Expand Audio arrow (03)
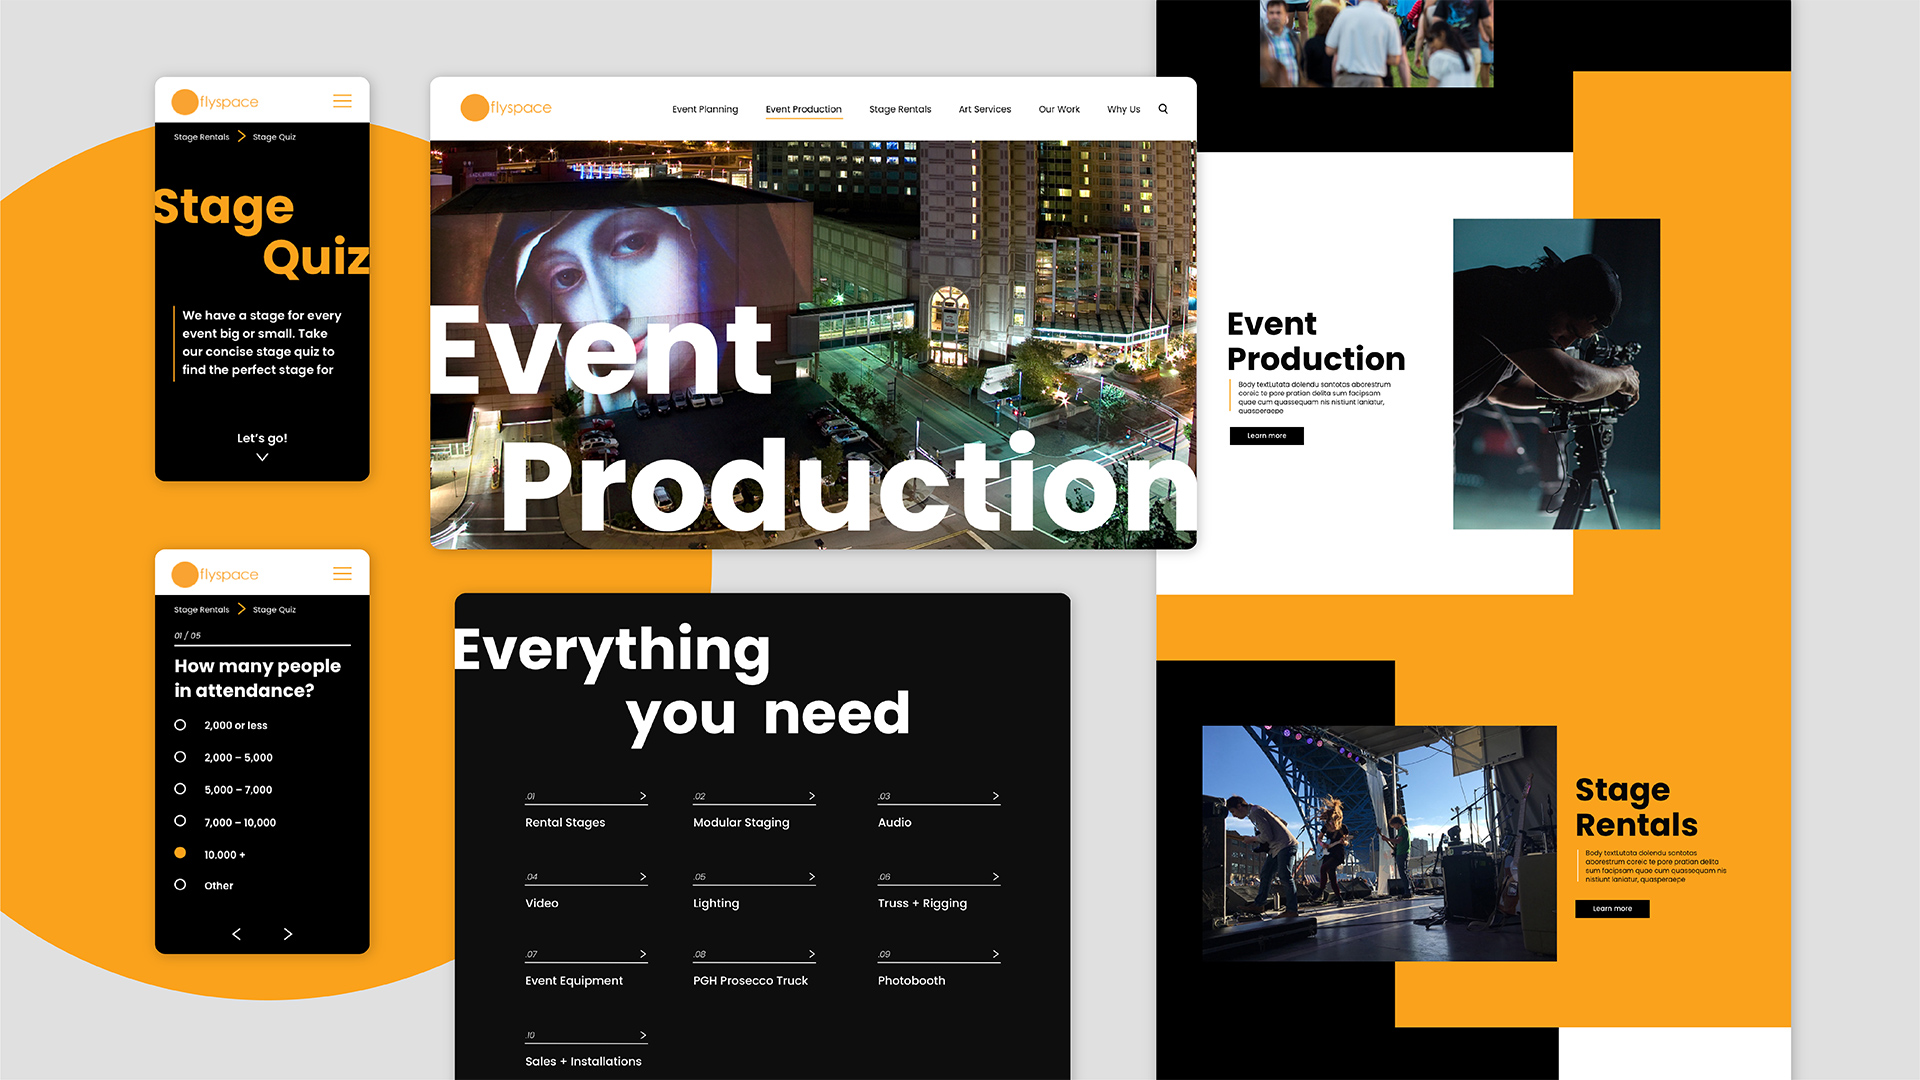The image size is (1920, 1080). [996, 796]
